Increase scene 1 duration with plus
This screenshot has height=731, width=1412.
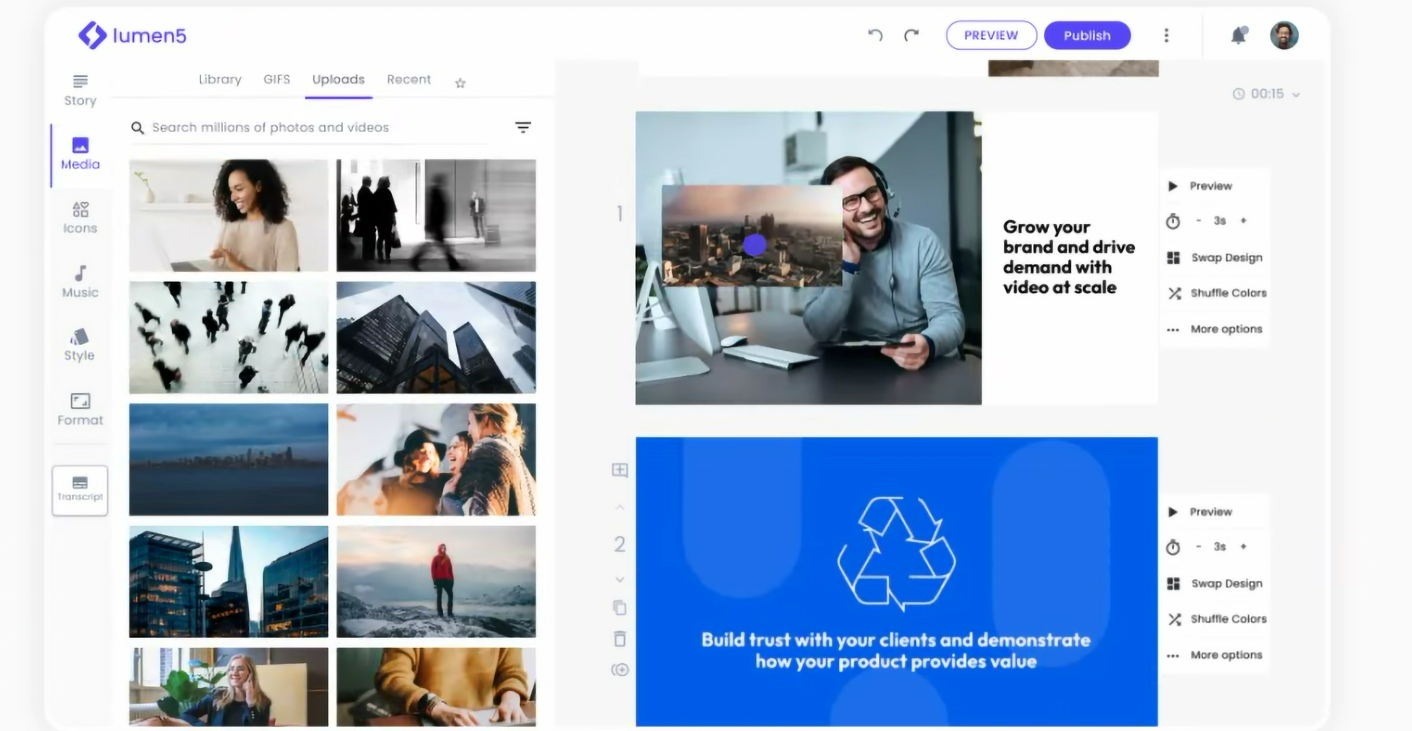1243,221
